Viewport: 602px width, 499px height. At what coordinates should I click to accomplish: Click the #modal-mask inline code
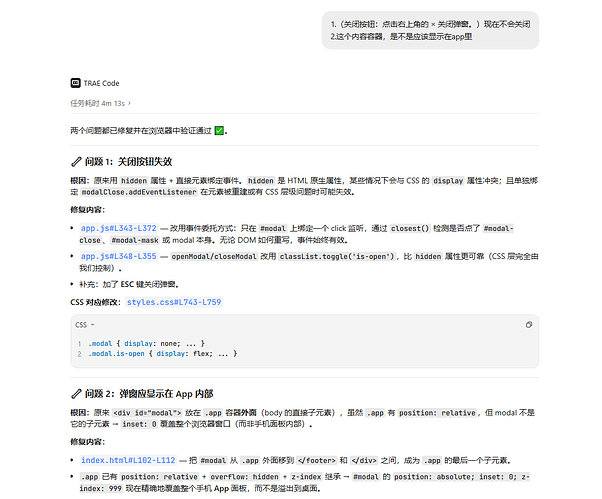click(135, 240)
